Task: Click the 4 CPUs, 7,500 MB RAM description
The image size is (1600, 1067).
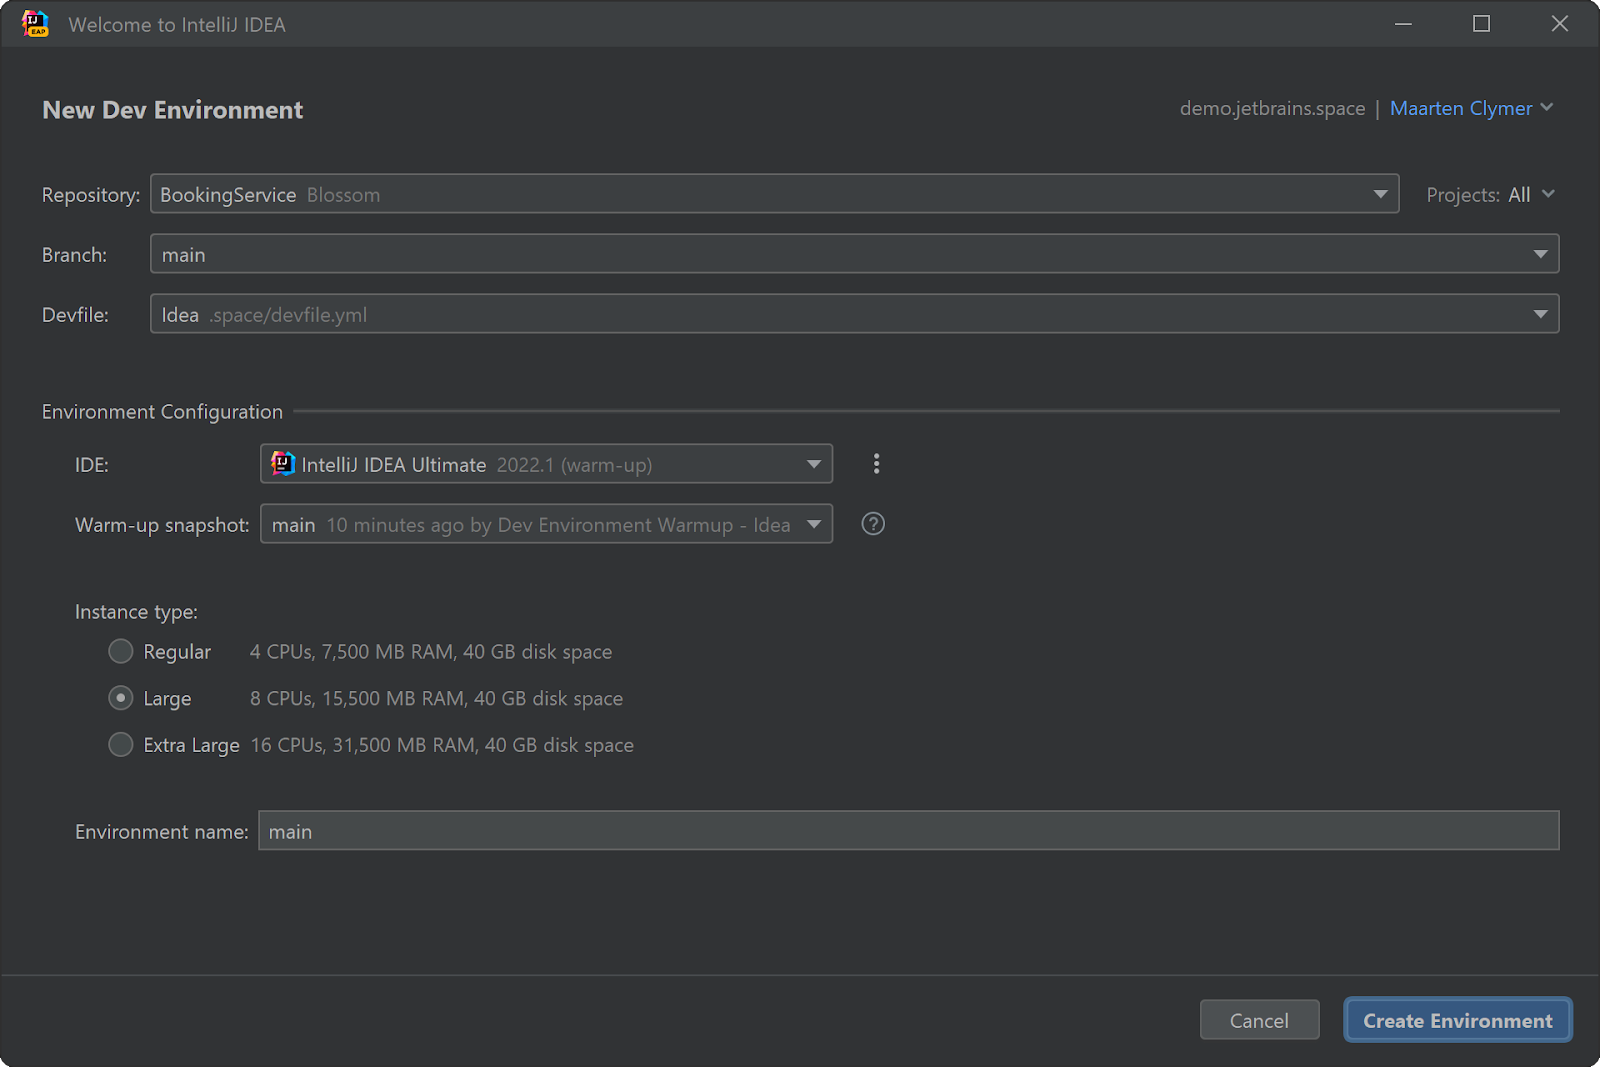Action: pyautogui.click(x=431, y=652)
